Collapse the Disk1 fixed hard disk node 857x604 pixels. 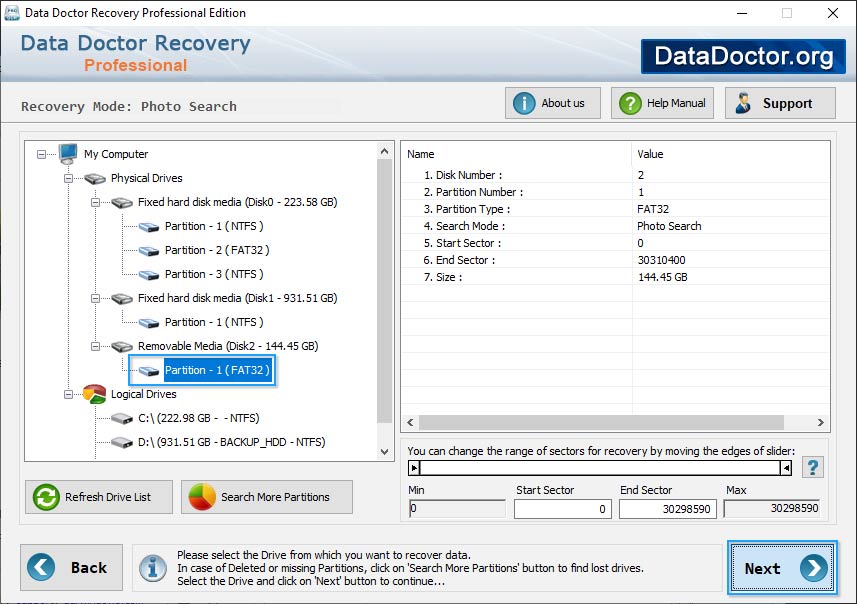95,298
